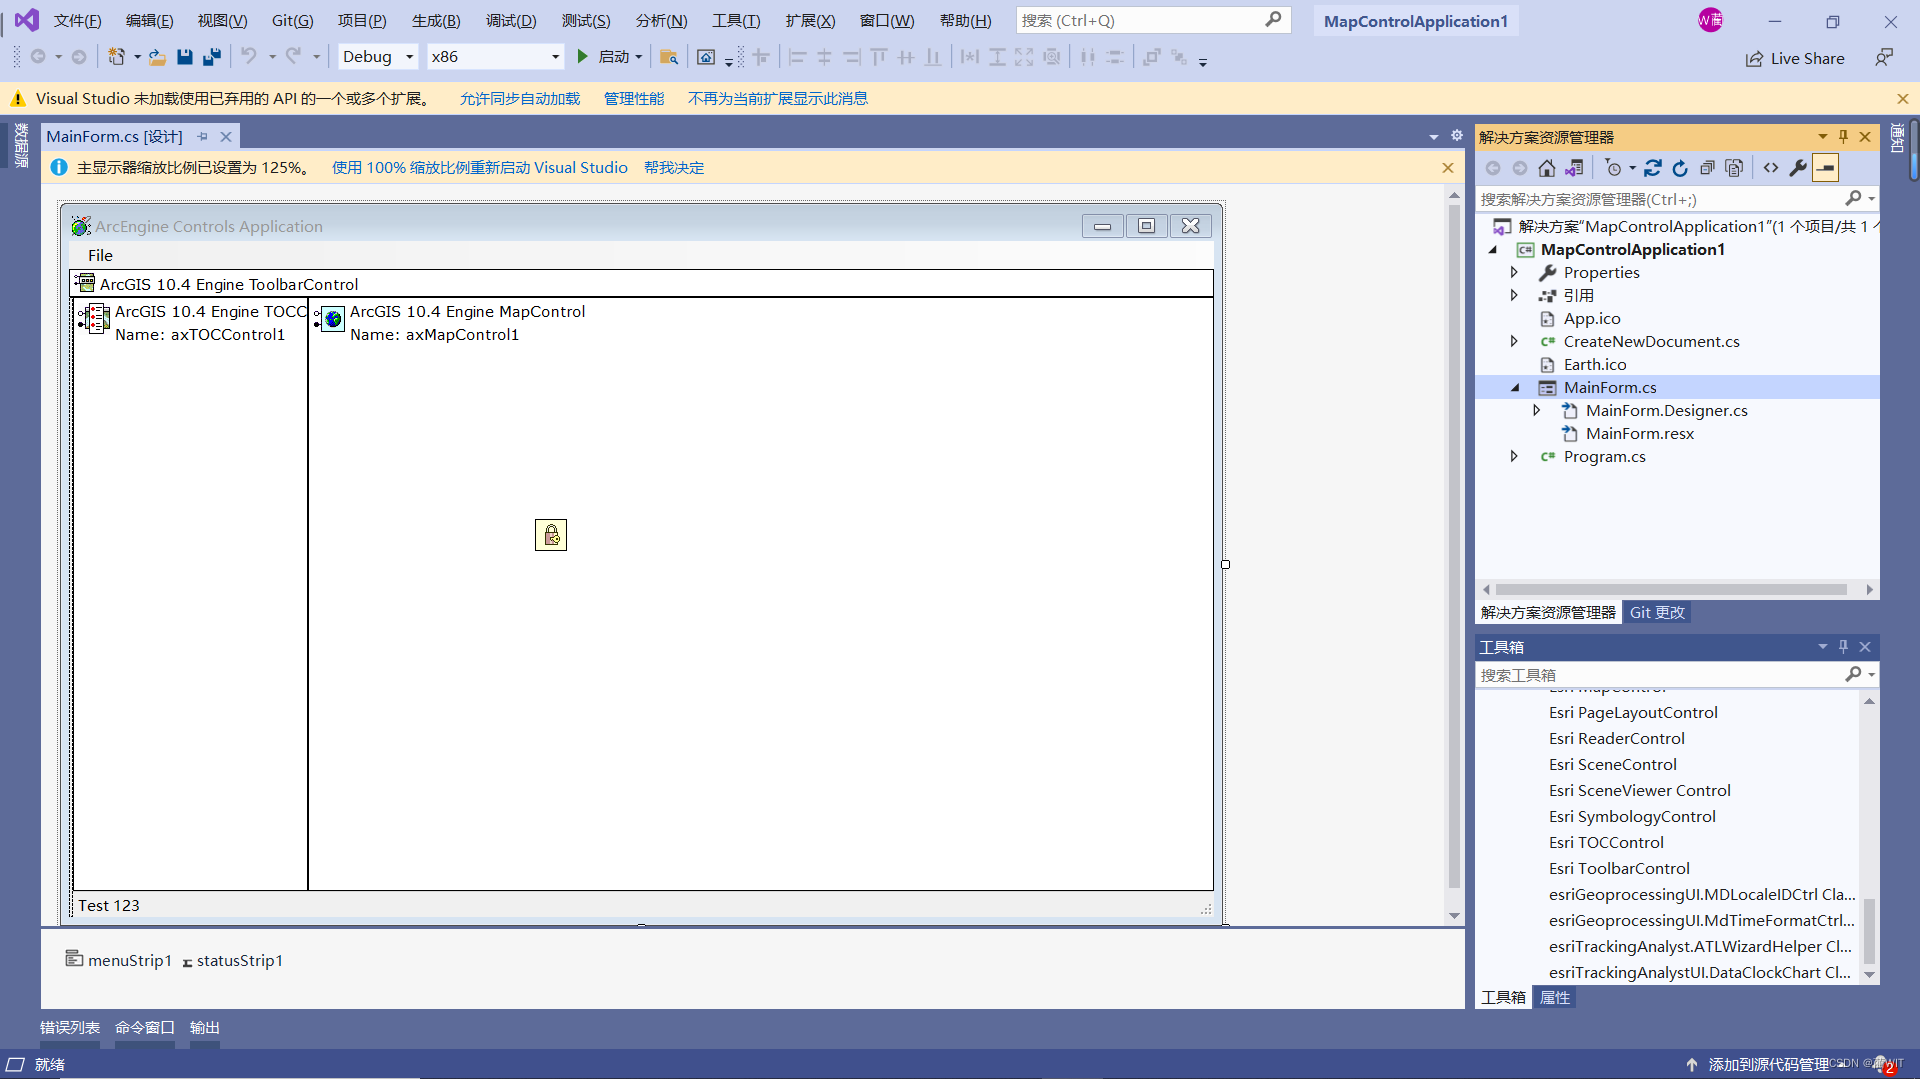Click the 使用 100% 缩放比例重新启动 link
The height and width of the screenshot is (1079, 1920).
tap(480, 167)
